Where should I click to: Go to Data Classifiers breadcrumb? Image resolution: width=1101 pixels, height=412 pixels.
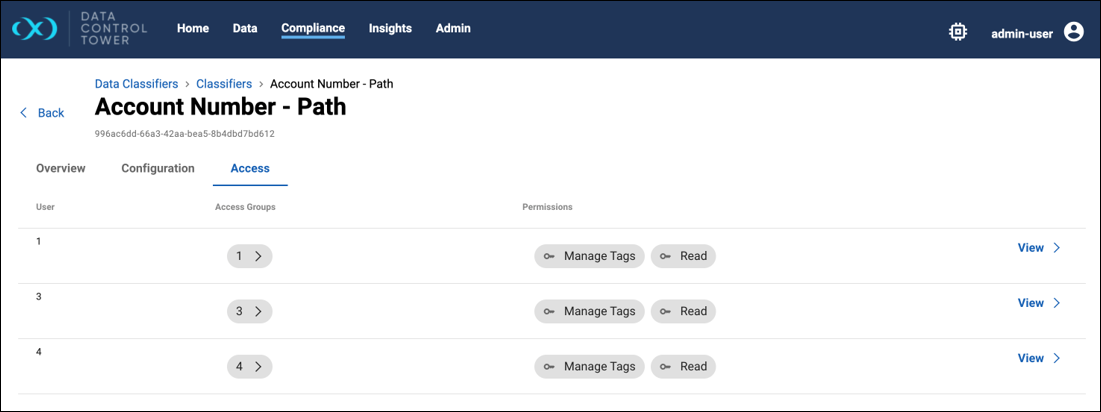(136, 84)
